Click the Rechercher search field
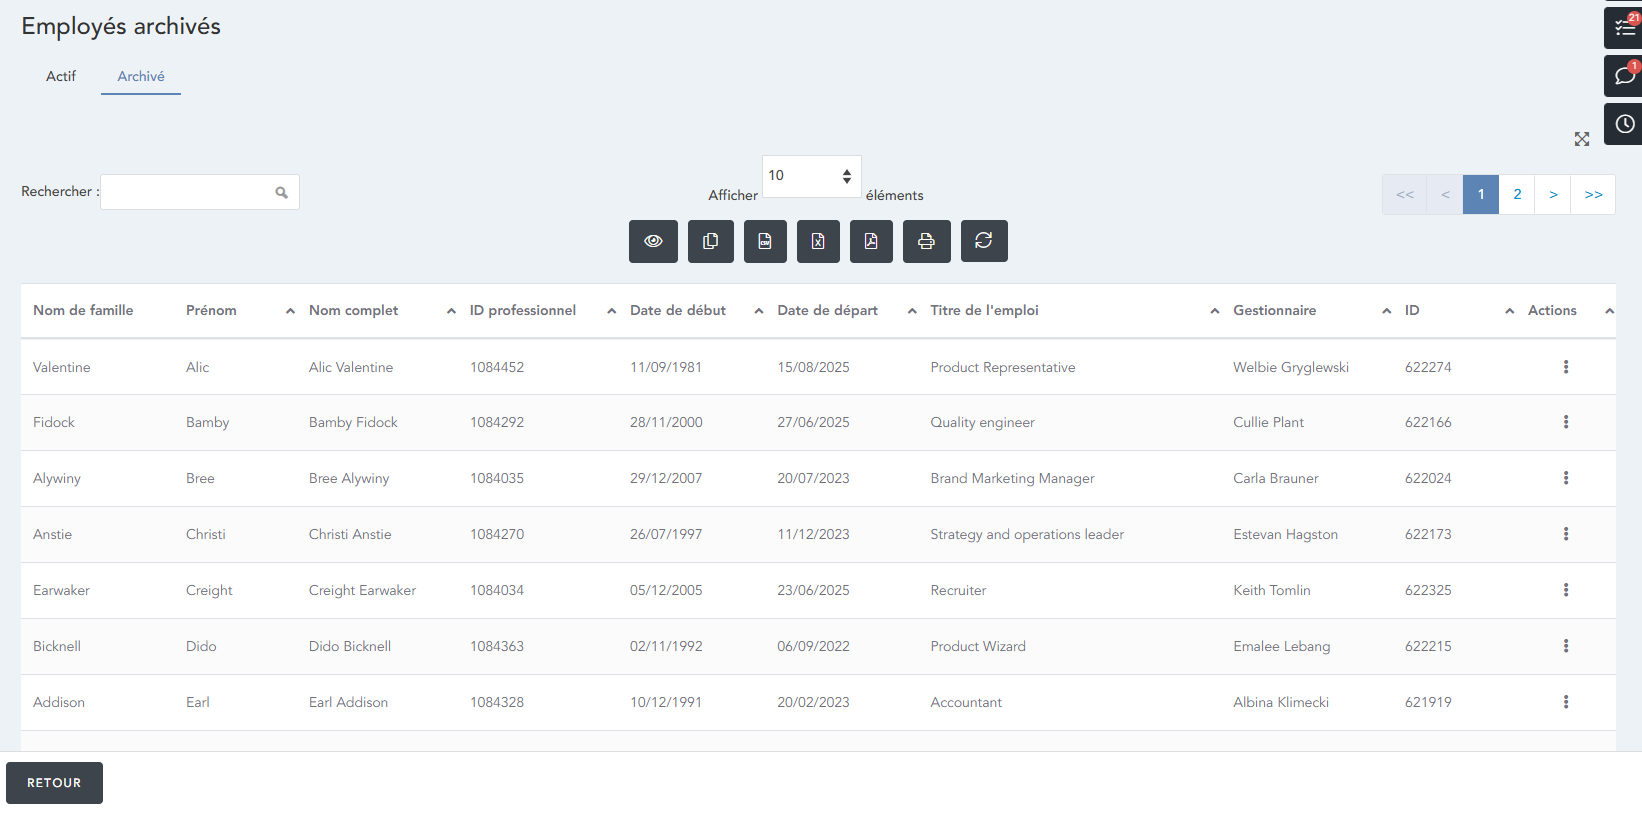1642x813 pixels. click(188, 192)
